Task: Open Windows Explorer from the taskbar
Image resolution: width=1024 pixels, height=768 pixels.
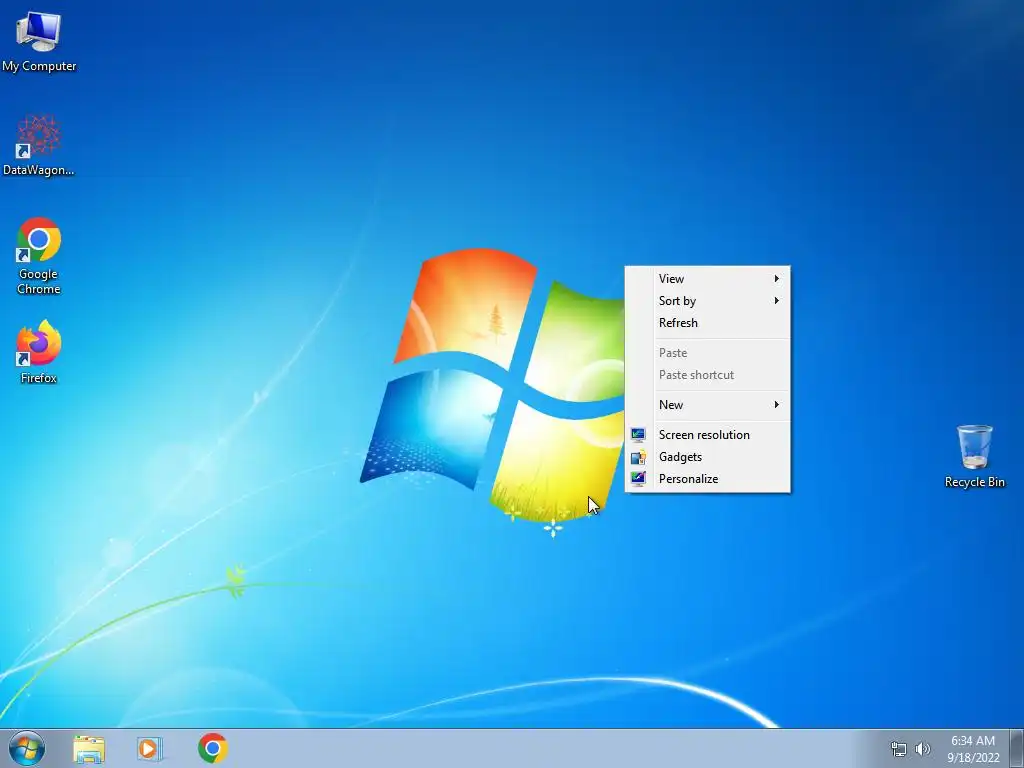Action: click(89, 749)
